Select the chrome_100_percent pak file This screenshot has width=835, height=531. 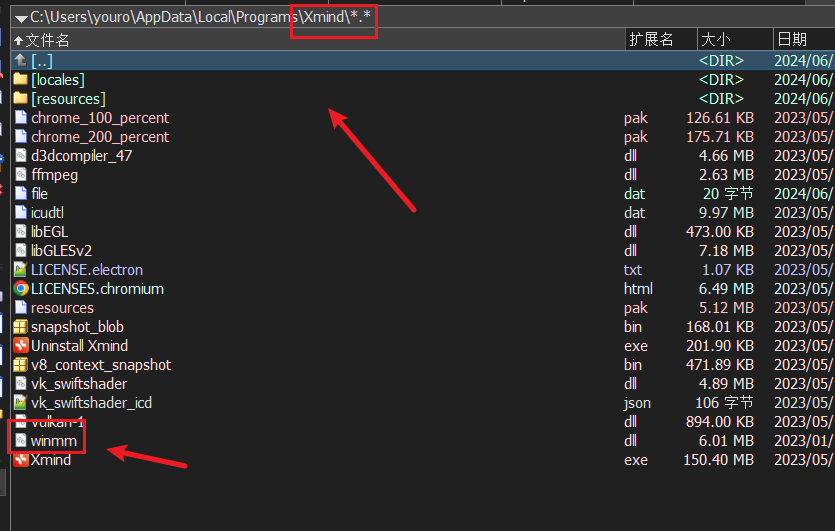point(100,118)
